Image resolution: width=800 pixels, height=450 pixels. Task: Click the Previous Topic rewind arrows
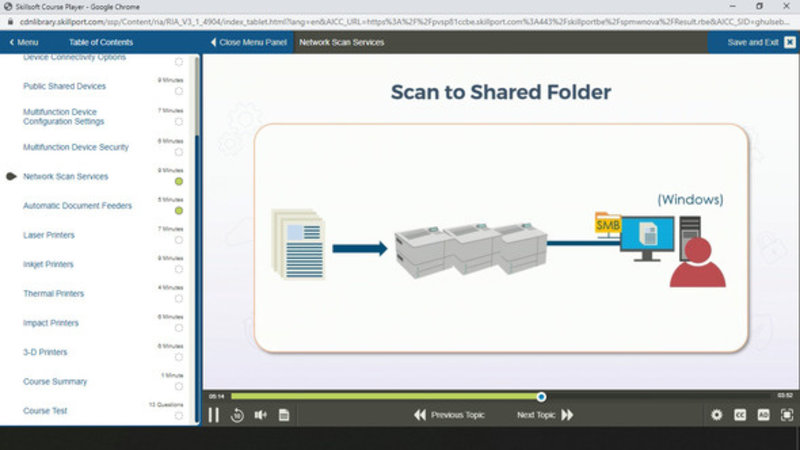point(420,415)
